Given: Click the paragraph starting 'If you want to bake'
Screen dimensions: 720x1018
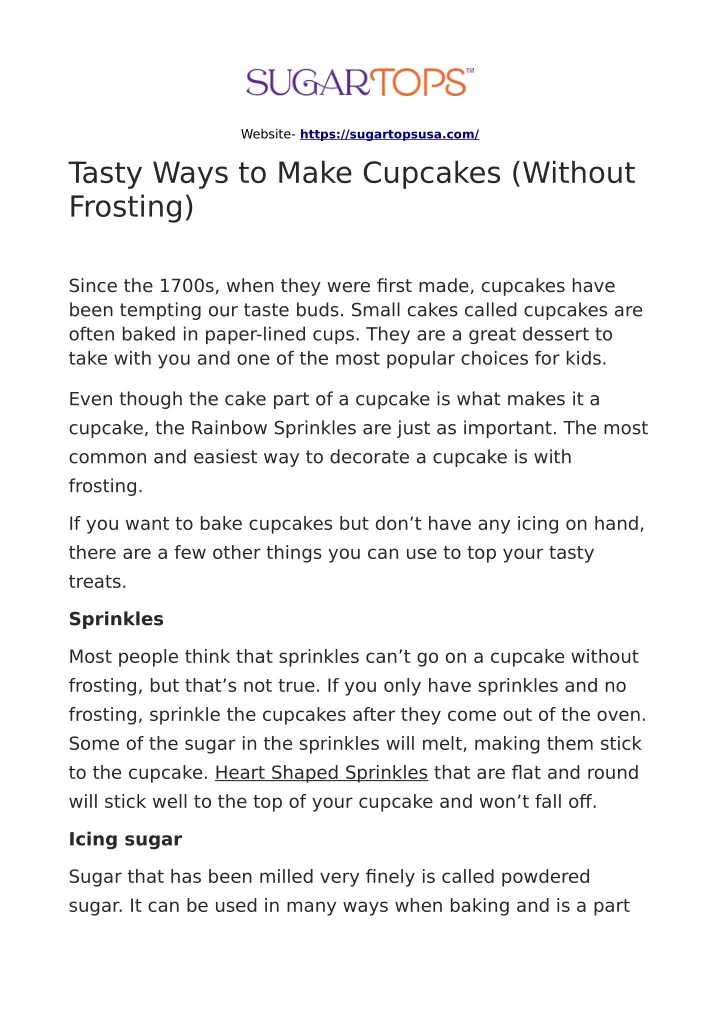Looking at the screenshot, I should point(356,552).
